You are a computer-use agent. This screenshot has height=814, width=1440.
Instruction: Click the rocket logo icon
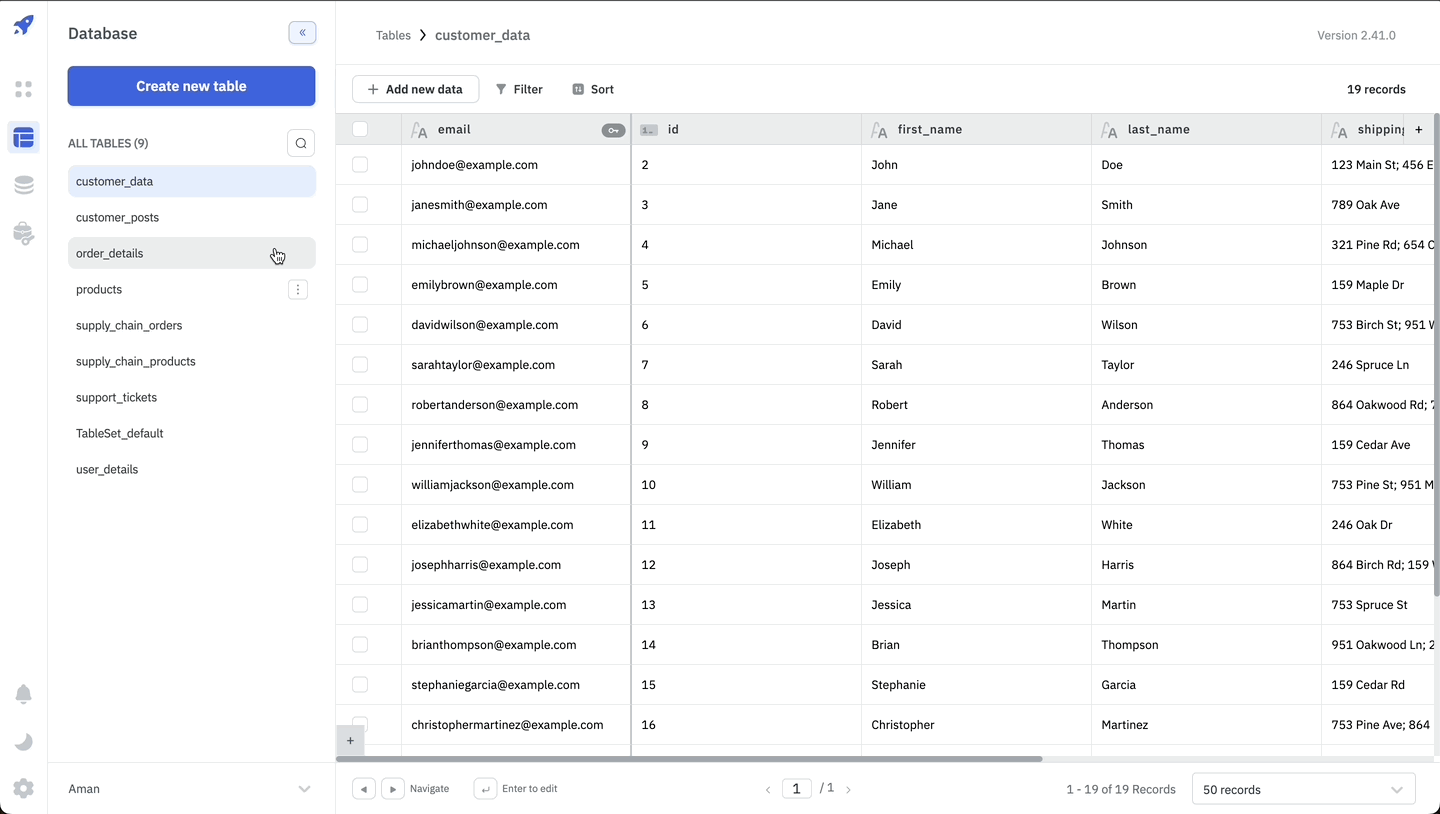(x=24, y=26)
